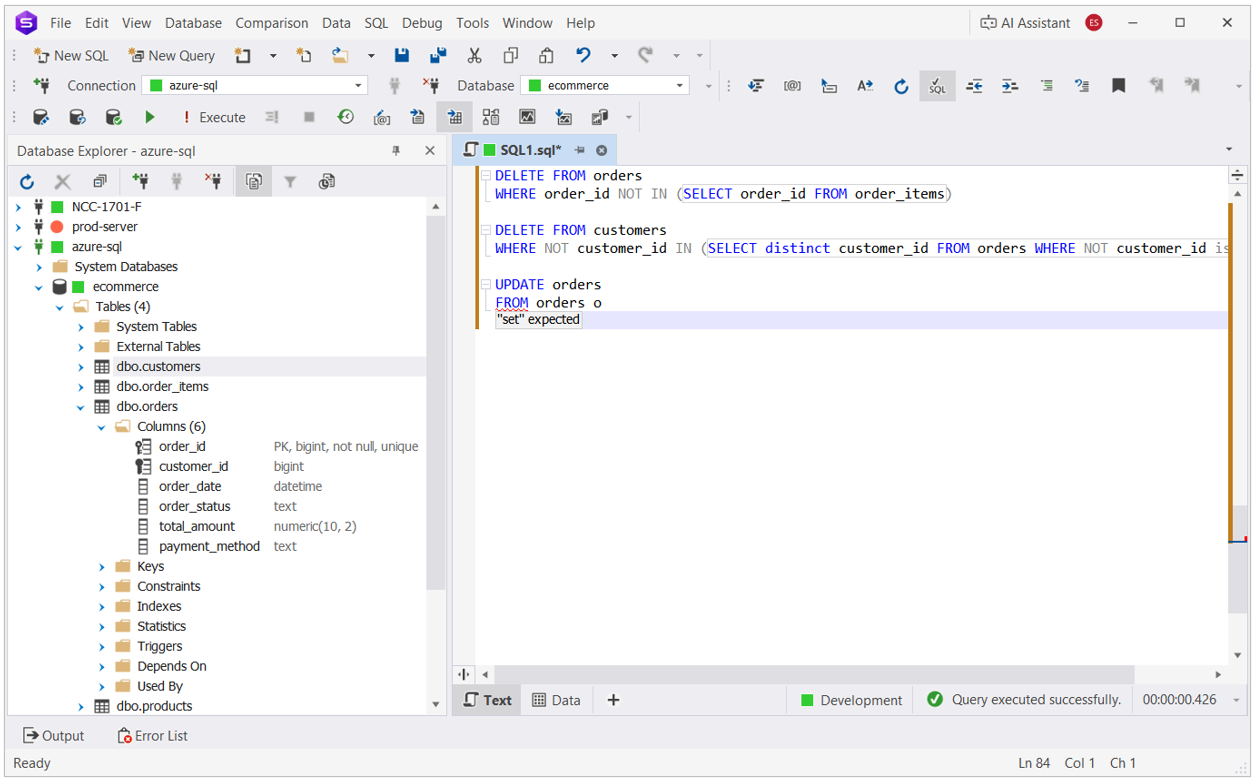1257x781 pixels.
Task: Click the Refresh icon in SQL toolbar
Action: tap(901, 86)
